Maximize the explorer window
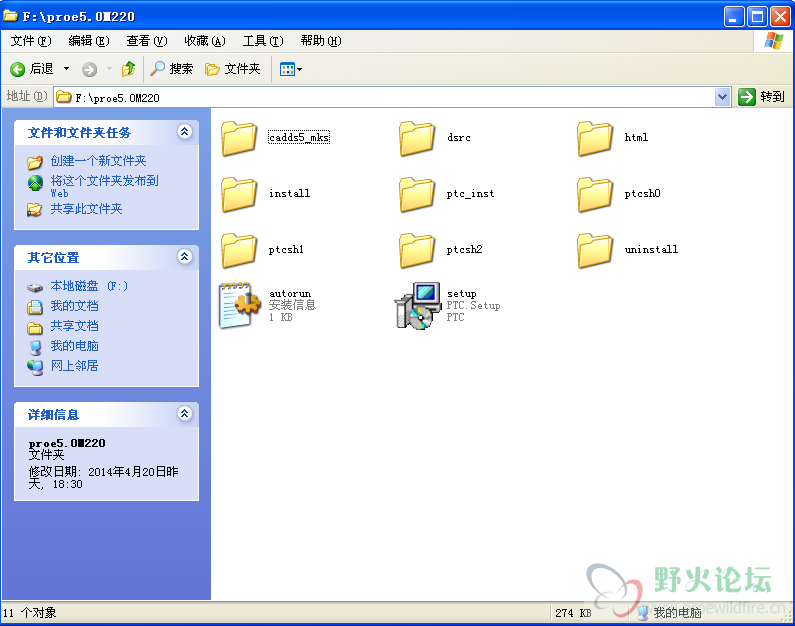Screen dimensions: 795x626 click(757, 17)
